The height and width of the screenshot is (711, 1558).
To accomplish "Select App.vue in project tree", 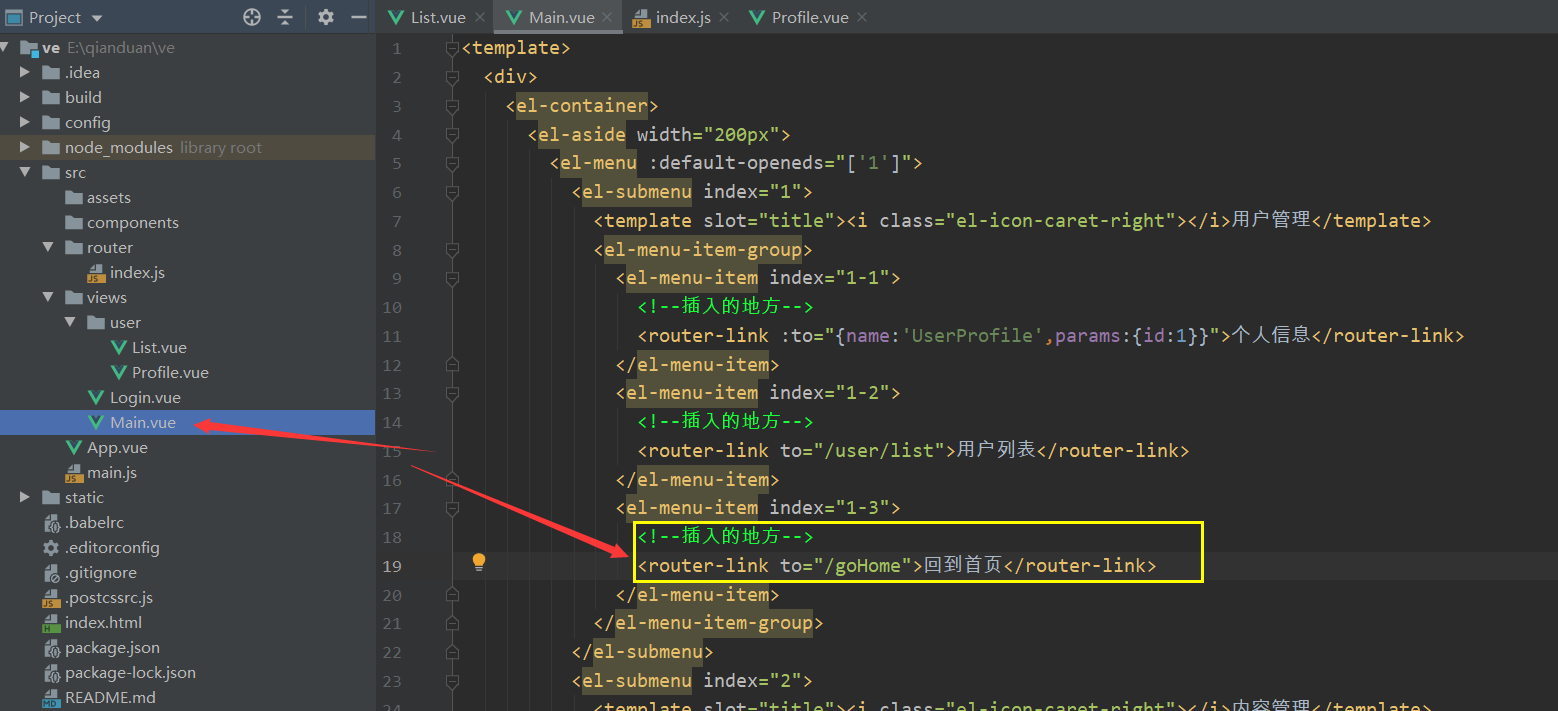I will pyautogui.click(x=107, y=447).
